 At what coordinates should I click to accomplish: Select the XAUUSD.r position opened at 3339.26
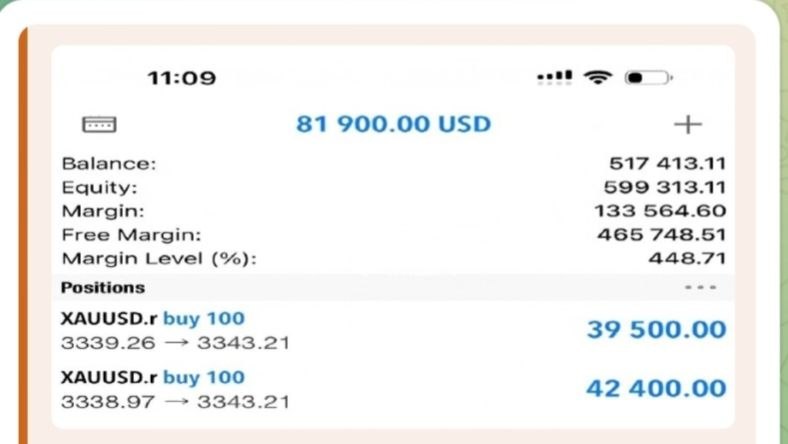coord(393,330)
